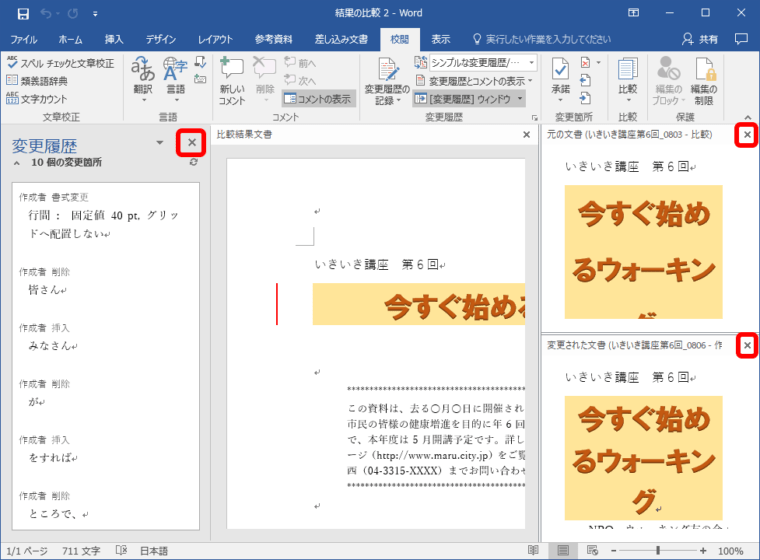Switch to the デザイン tab
Viewport: 760px width, 560px height.
pyautogui.click(x=160, y=39)
